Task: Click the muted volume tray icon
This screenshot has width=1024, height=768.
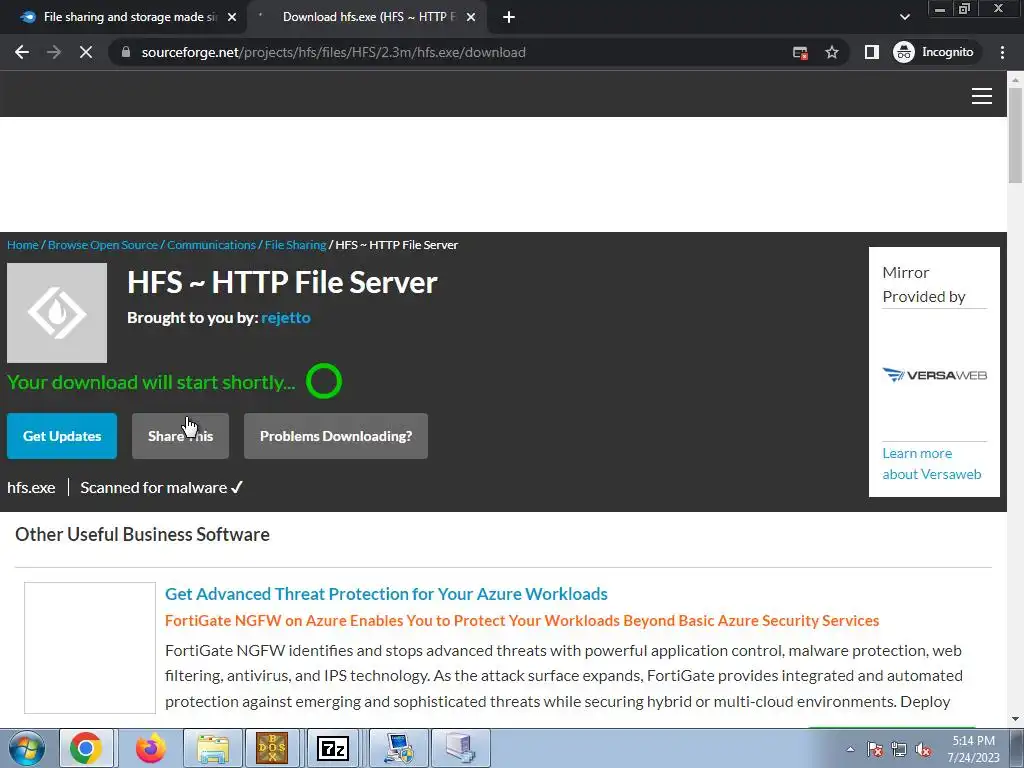Action: (923, 749)
